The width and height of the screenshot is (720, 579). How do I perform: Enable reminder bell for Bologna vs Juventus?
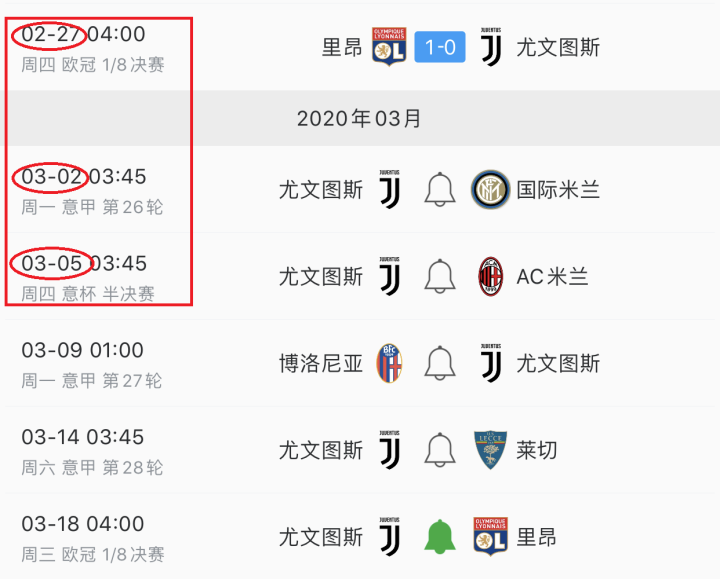point(440,364)
